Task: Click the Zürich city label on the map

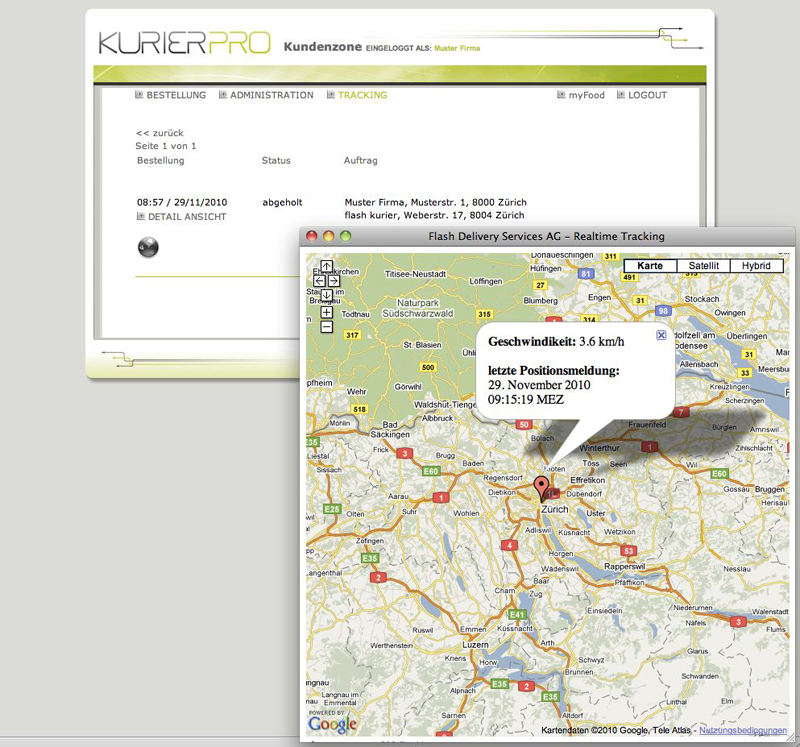Action: click(555, 509)
